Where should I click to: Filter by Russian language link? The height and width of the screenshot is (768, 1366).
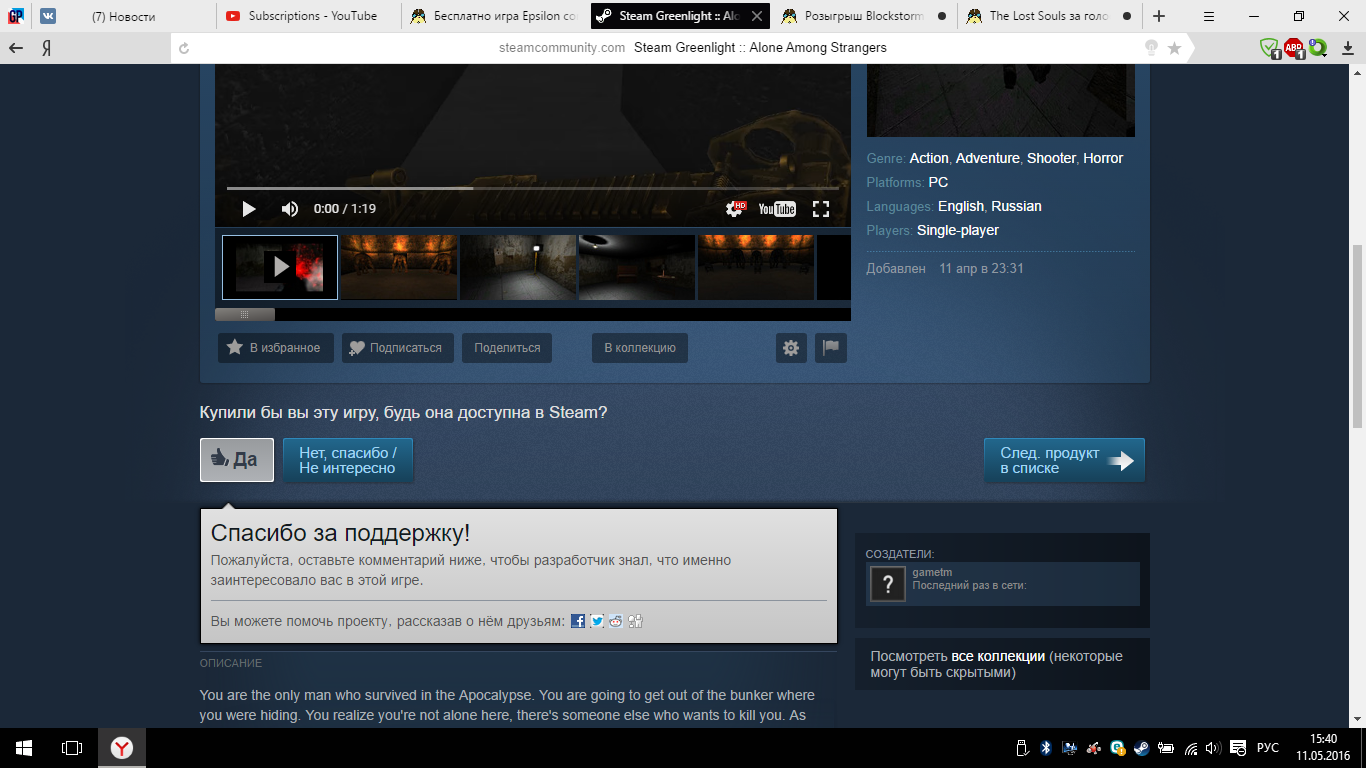(1017, 206)
